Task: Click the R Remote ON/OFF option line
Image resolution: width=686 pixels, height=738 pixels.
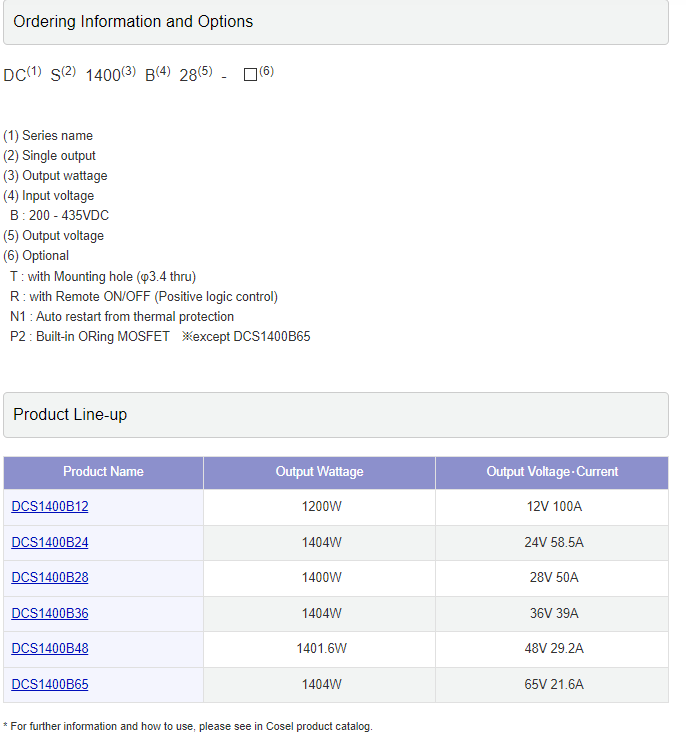Action: [x=144, y=297]
